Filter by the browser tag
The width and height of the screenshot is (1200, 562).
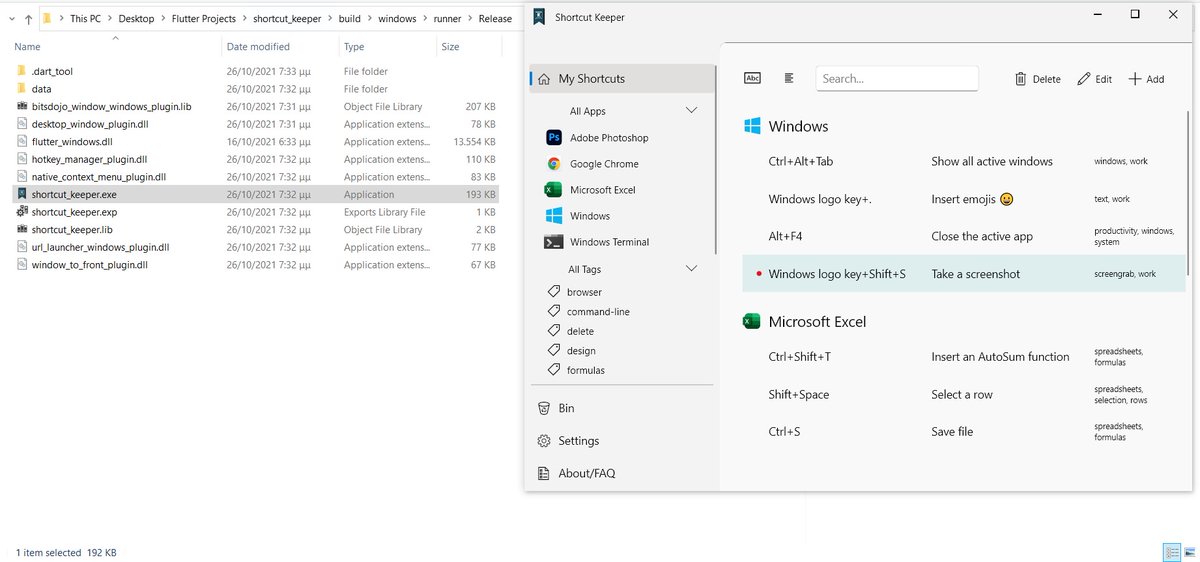584,292
